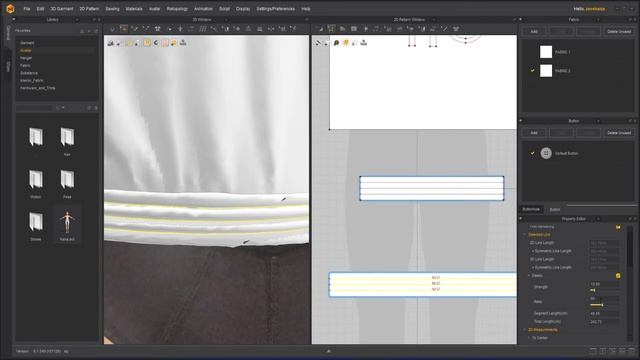
Task: Click Add button in Button panel
Action: tap(534, 133)
